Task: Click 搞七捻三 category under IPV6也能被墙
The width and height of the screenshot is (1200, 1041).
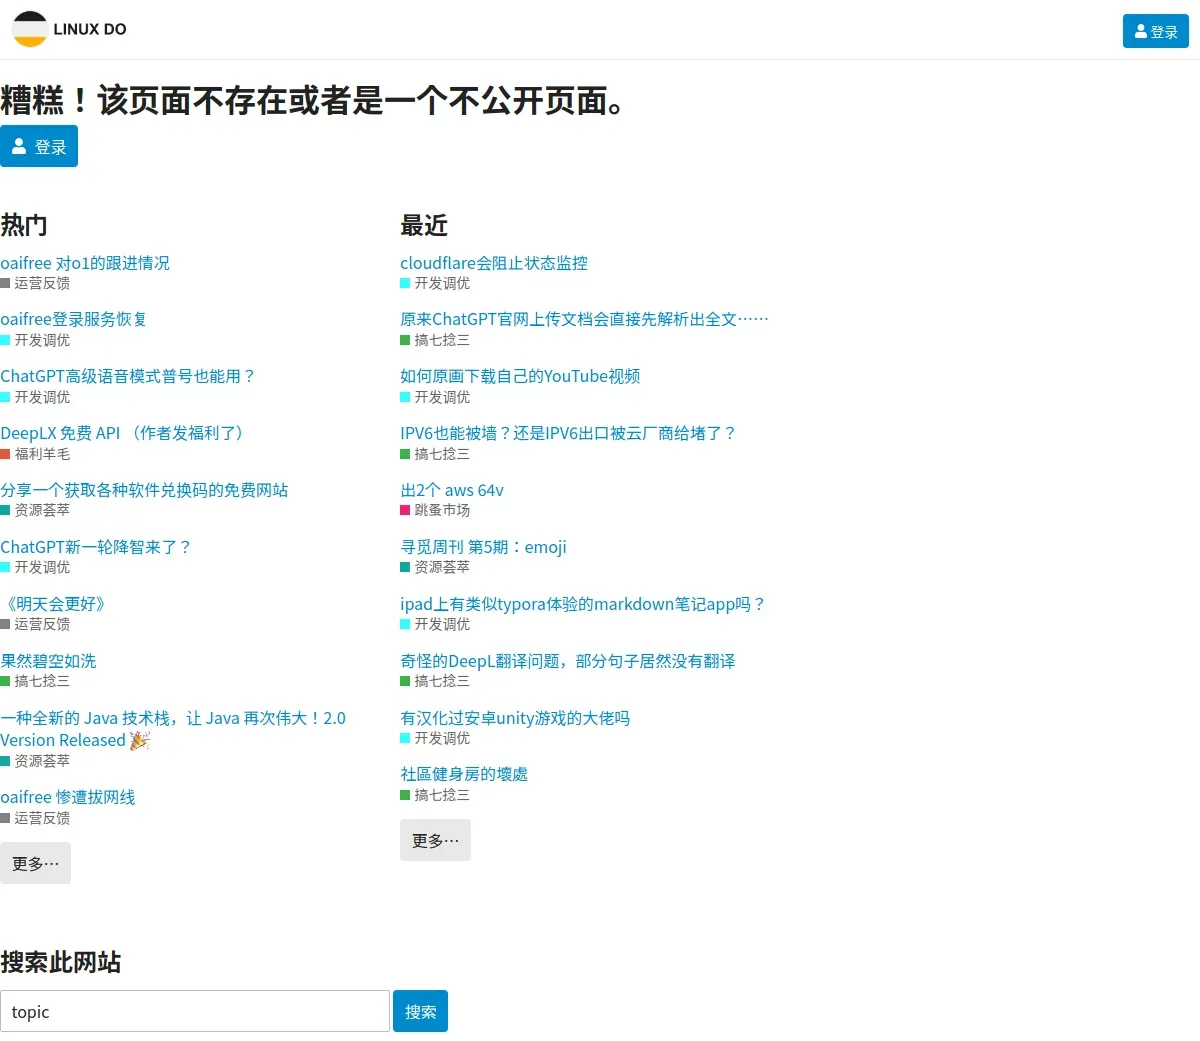Action: (x=435, y=454)
